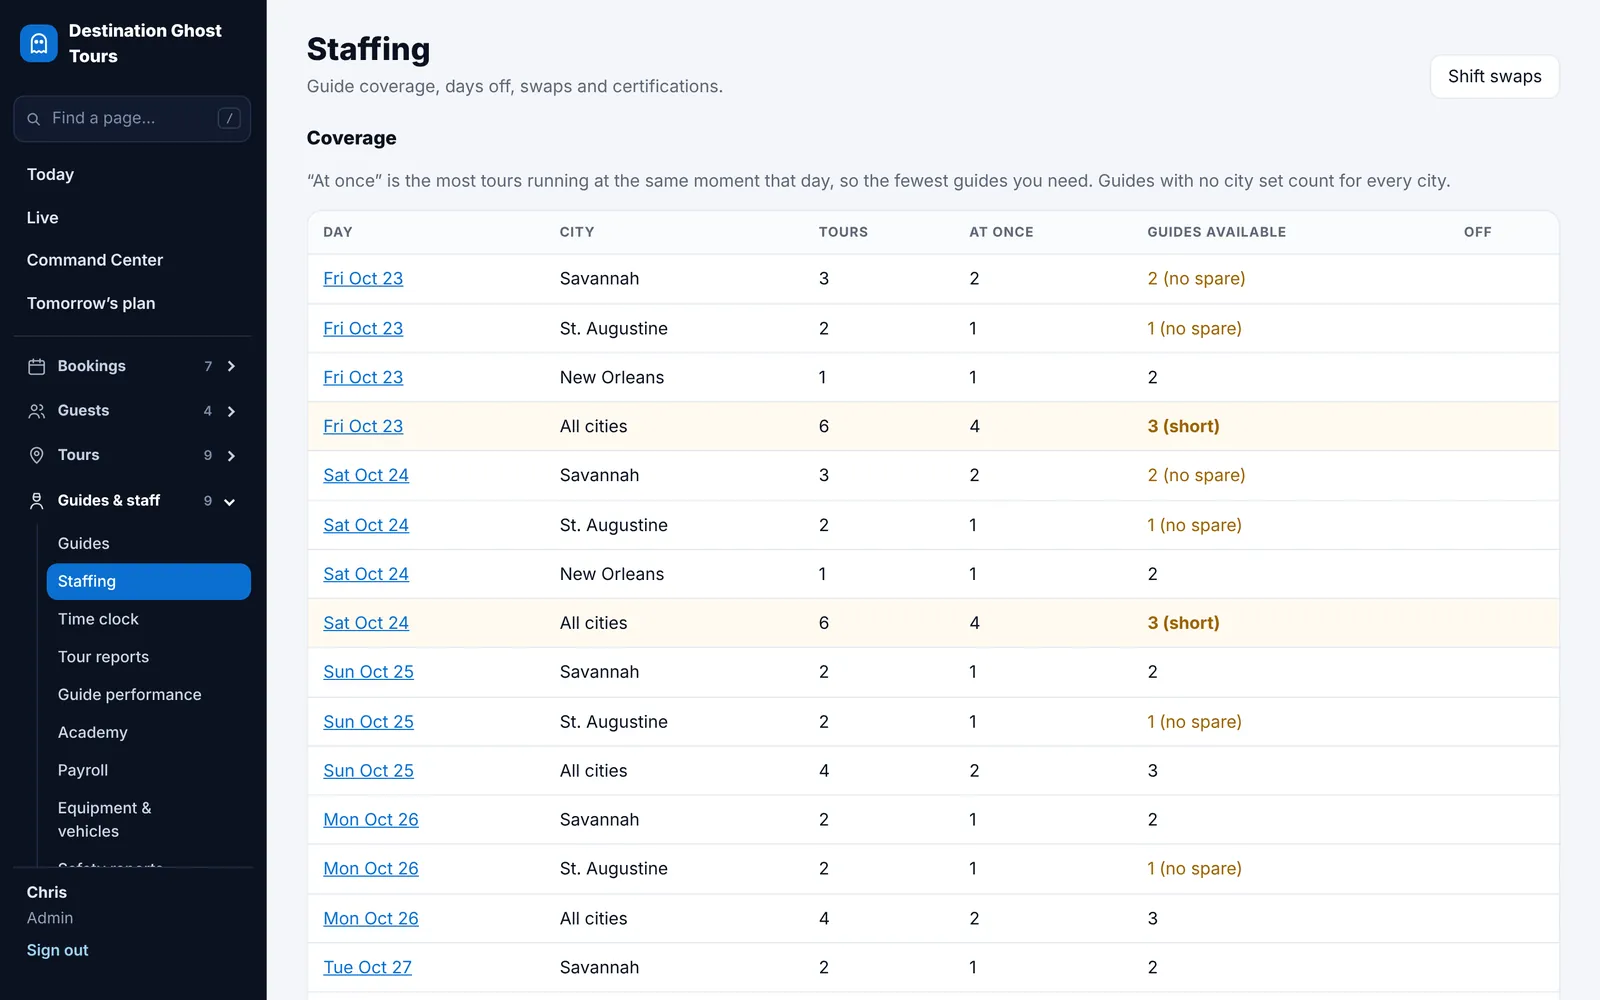The width and height of the screenshot is (1600, 1000).
Task: Click the Shift swaps button
Action: point(1494,77)
